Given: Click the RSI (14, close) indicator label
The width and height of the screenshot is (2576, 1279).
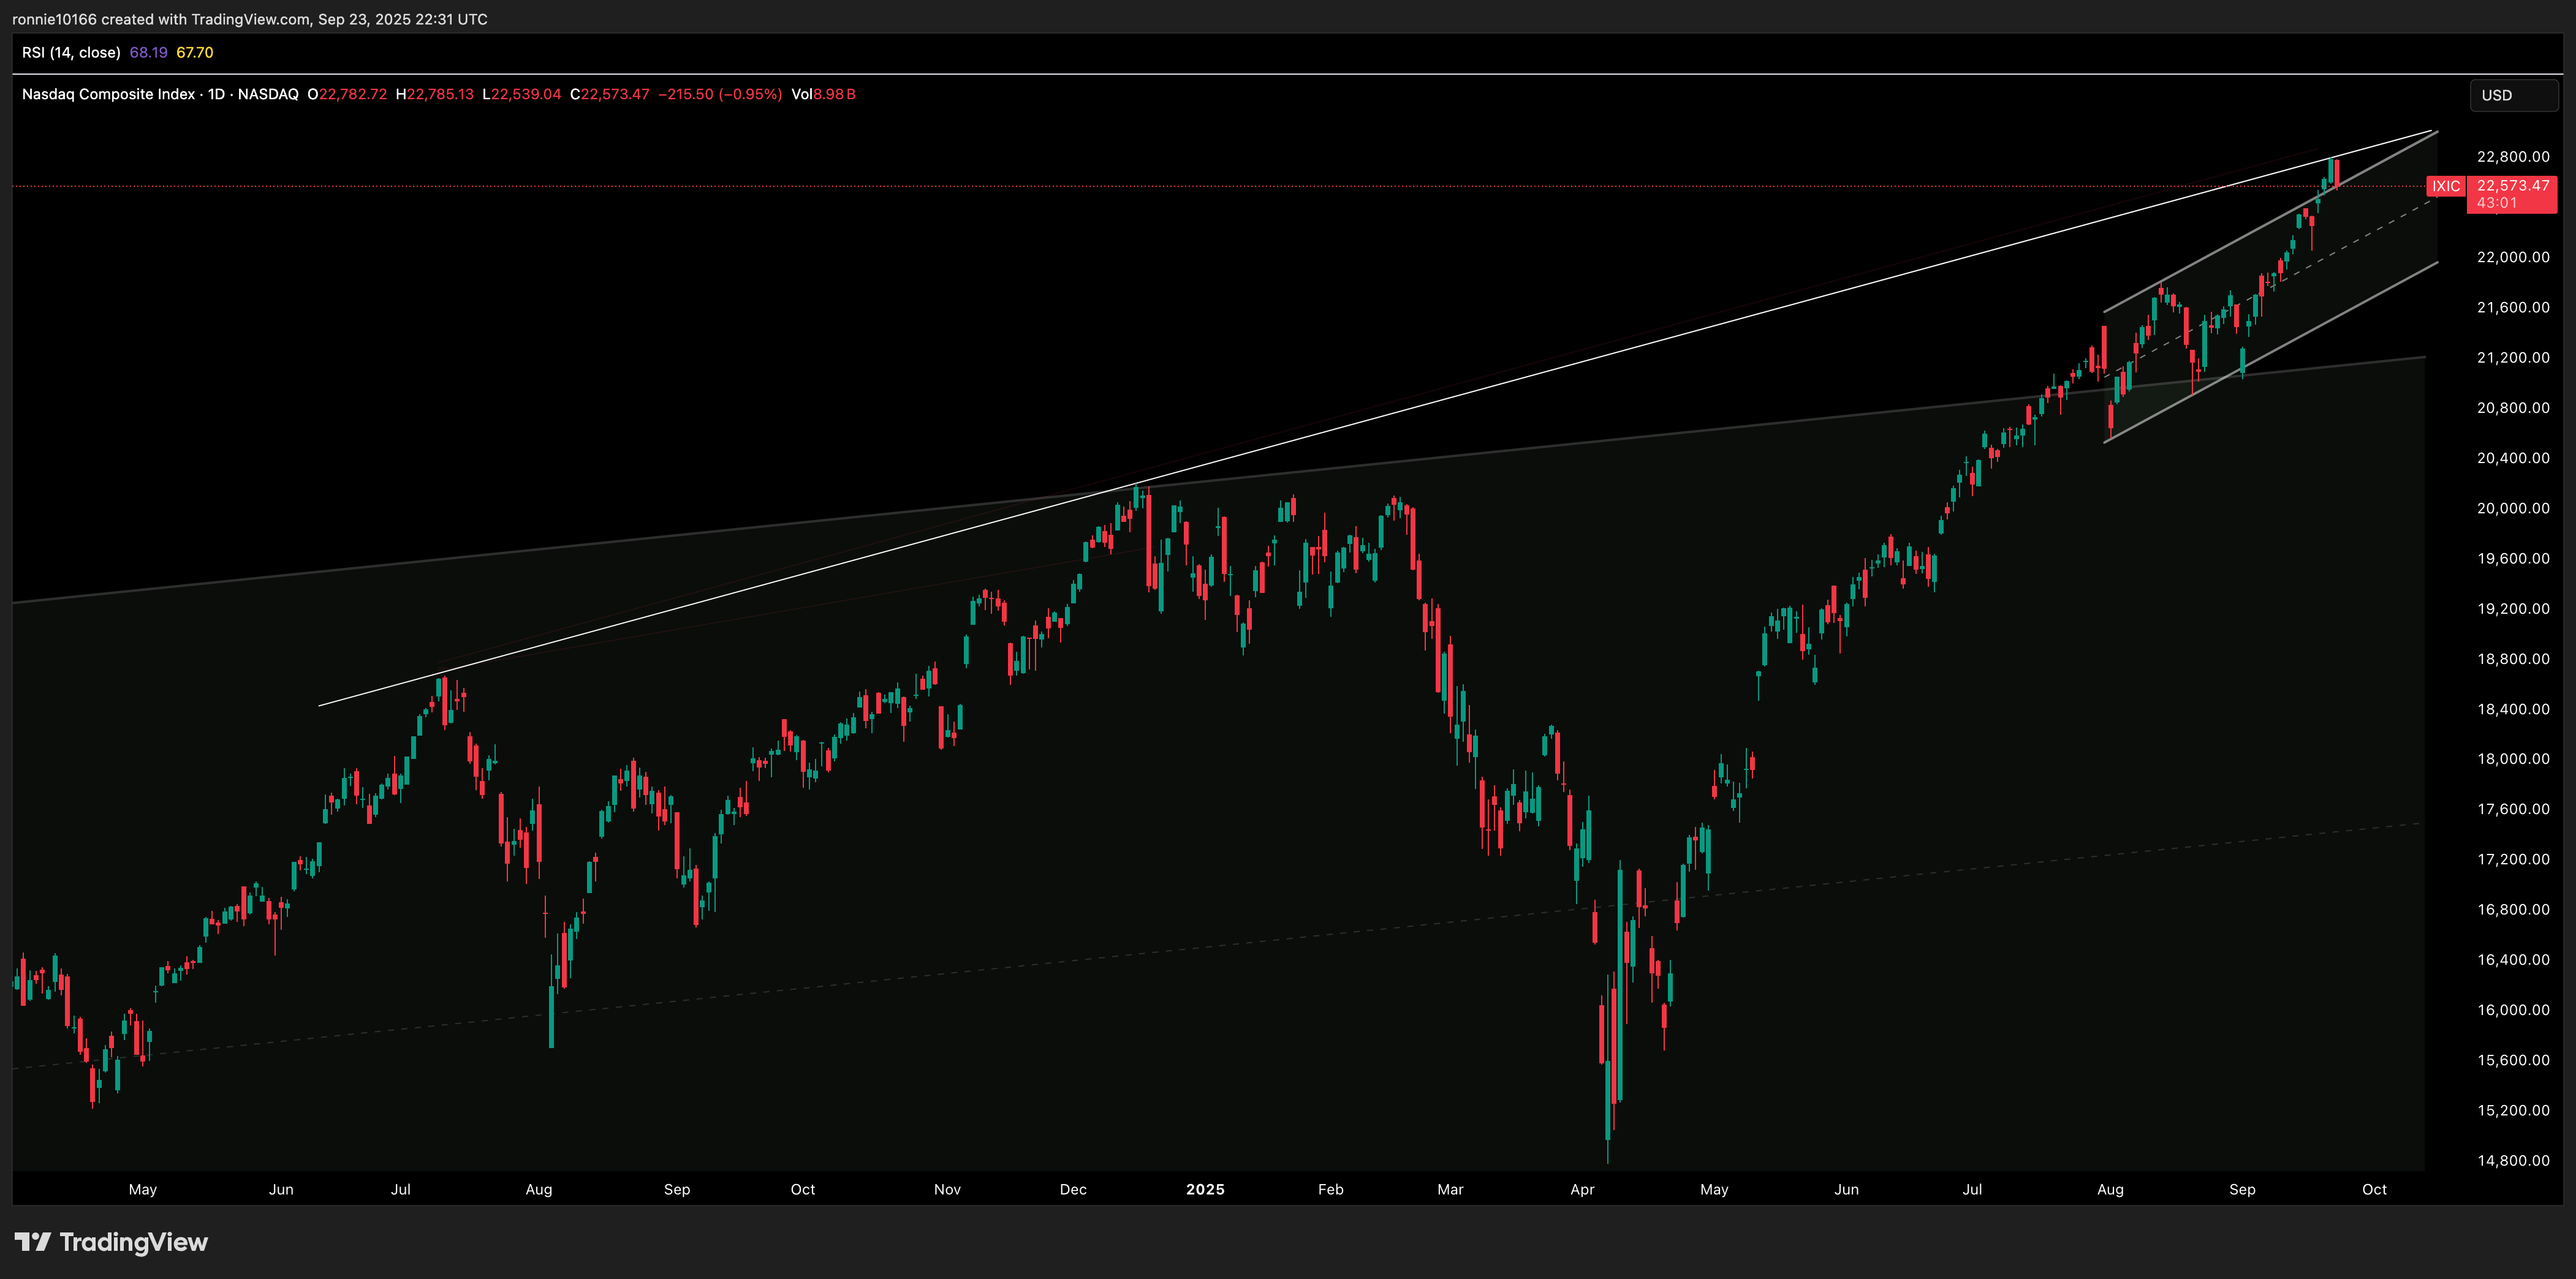Looking at the screenshot, I should (71, 52).
